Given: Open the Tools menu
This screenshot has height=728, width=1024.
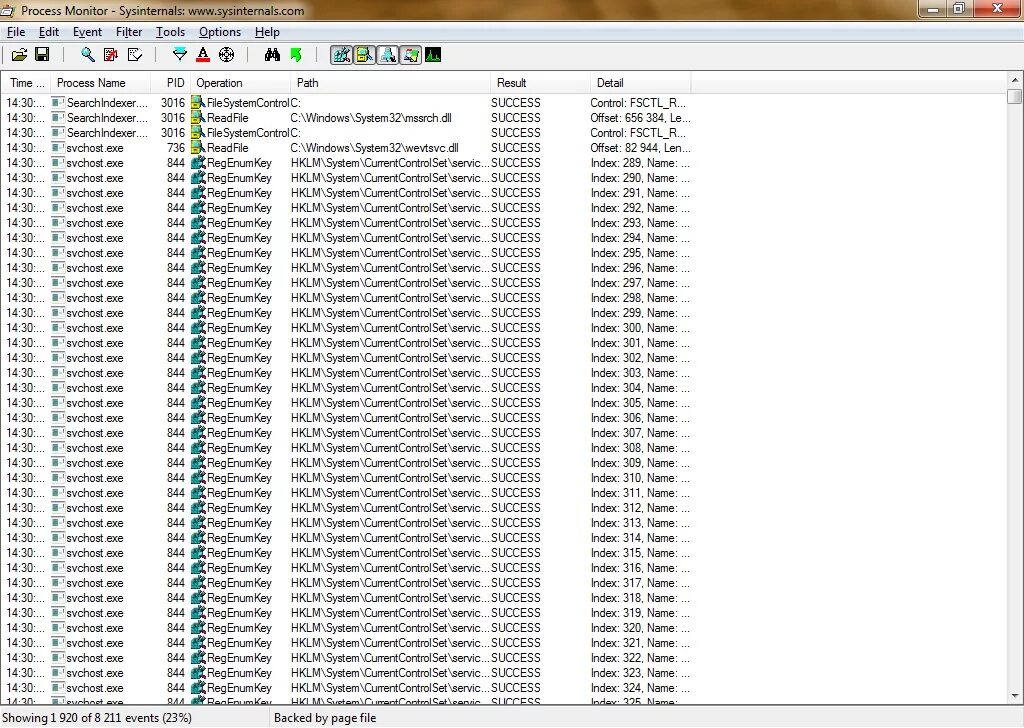Looking at the screenshot, I should point(170,32).
